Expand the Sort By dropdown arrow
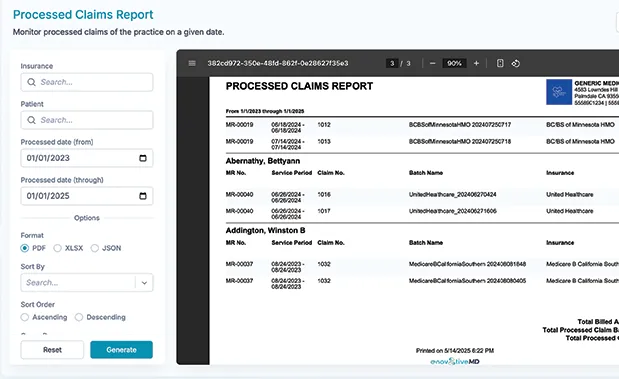 tap(144, 283)
